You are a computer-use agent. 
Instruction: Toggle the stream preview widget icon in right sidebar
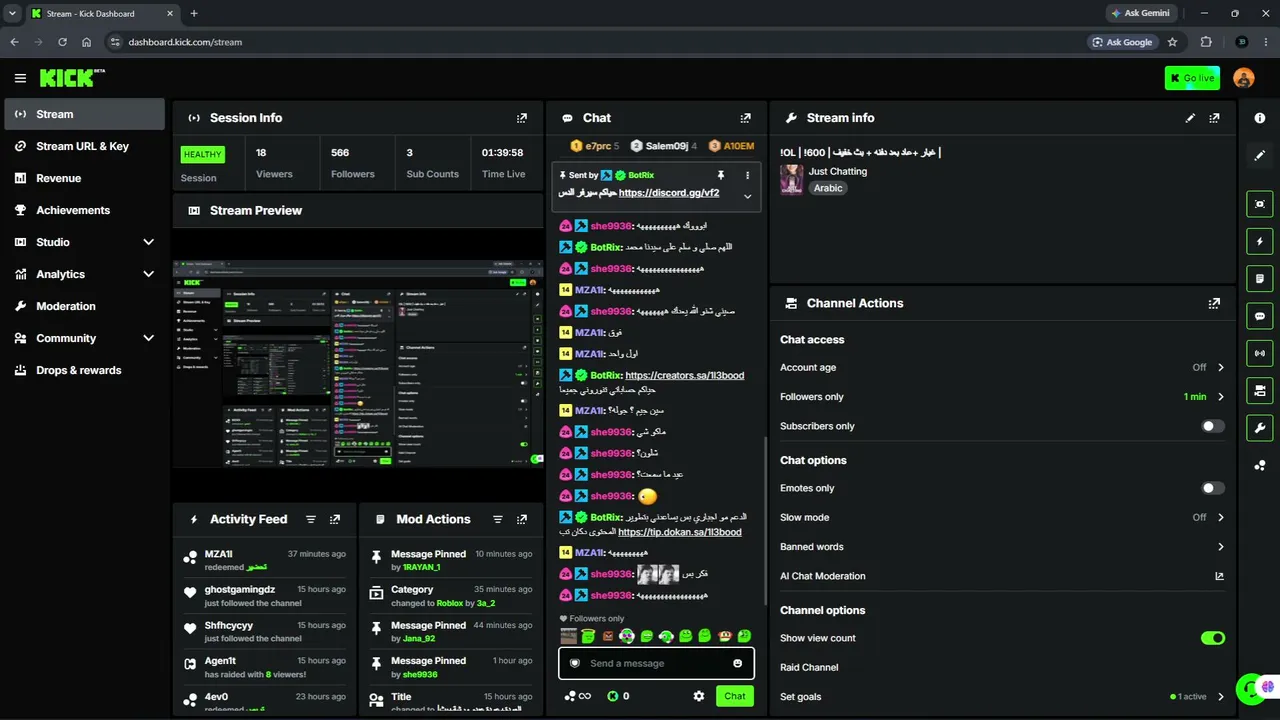pyautogui.click(x=1260, y=204)
